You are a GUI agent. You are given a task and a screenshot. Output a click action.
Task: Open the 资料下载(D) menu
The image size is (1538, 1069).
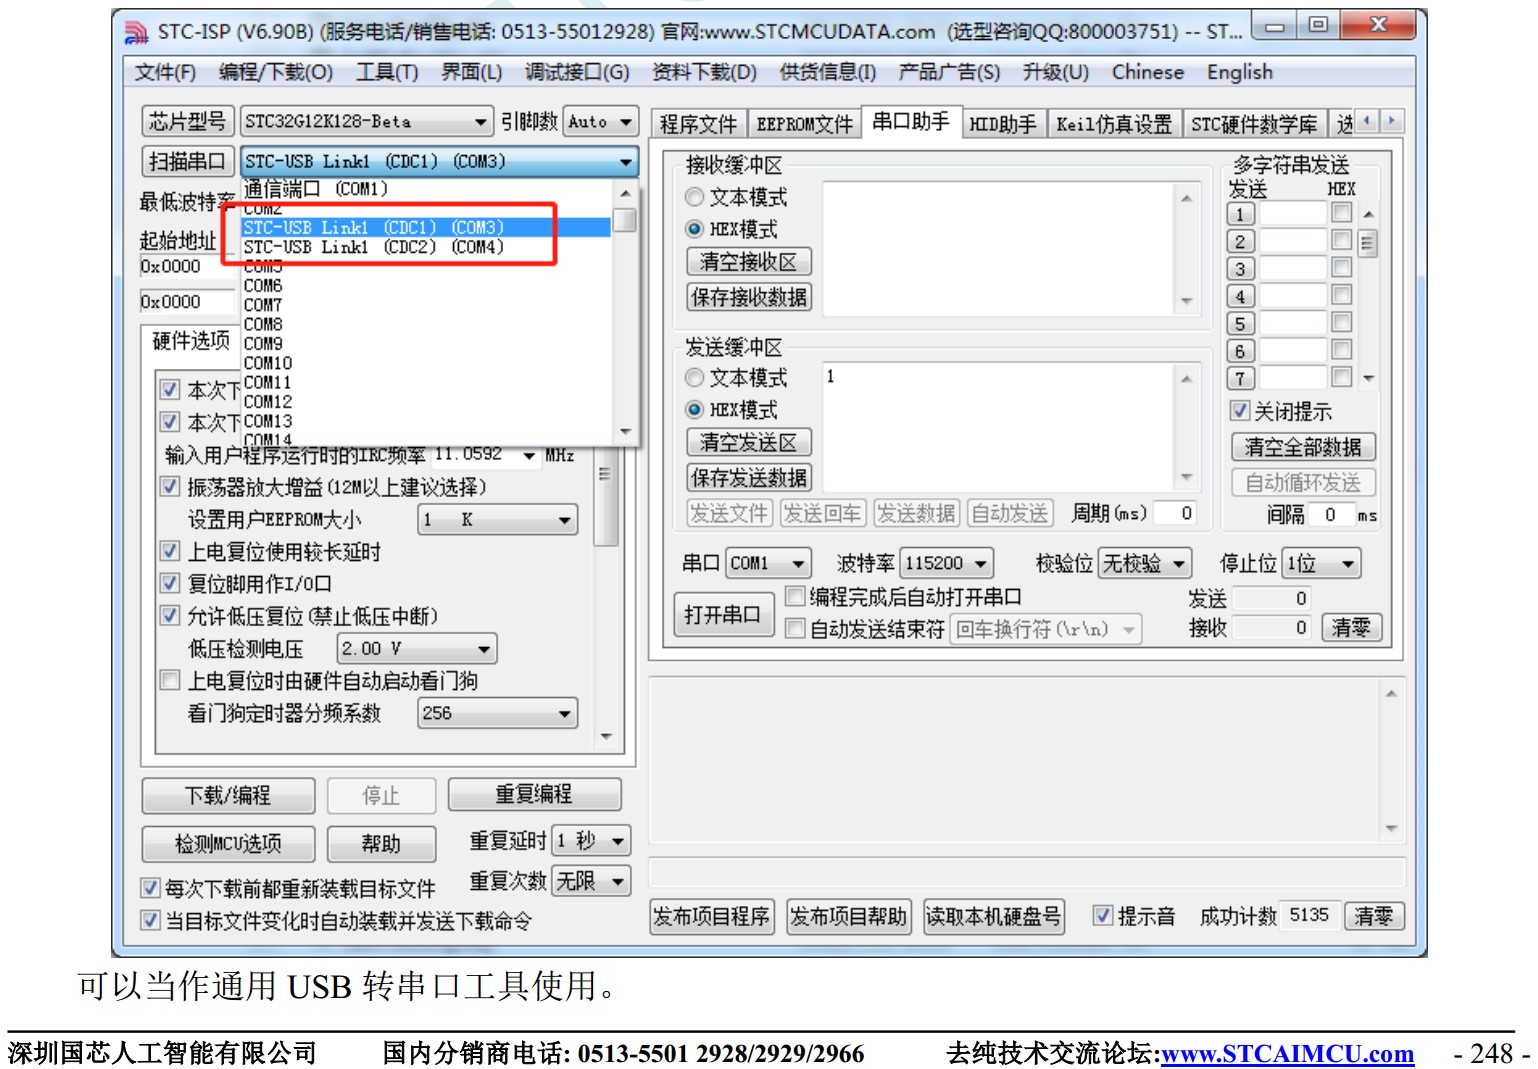[x=704, y=72]
